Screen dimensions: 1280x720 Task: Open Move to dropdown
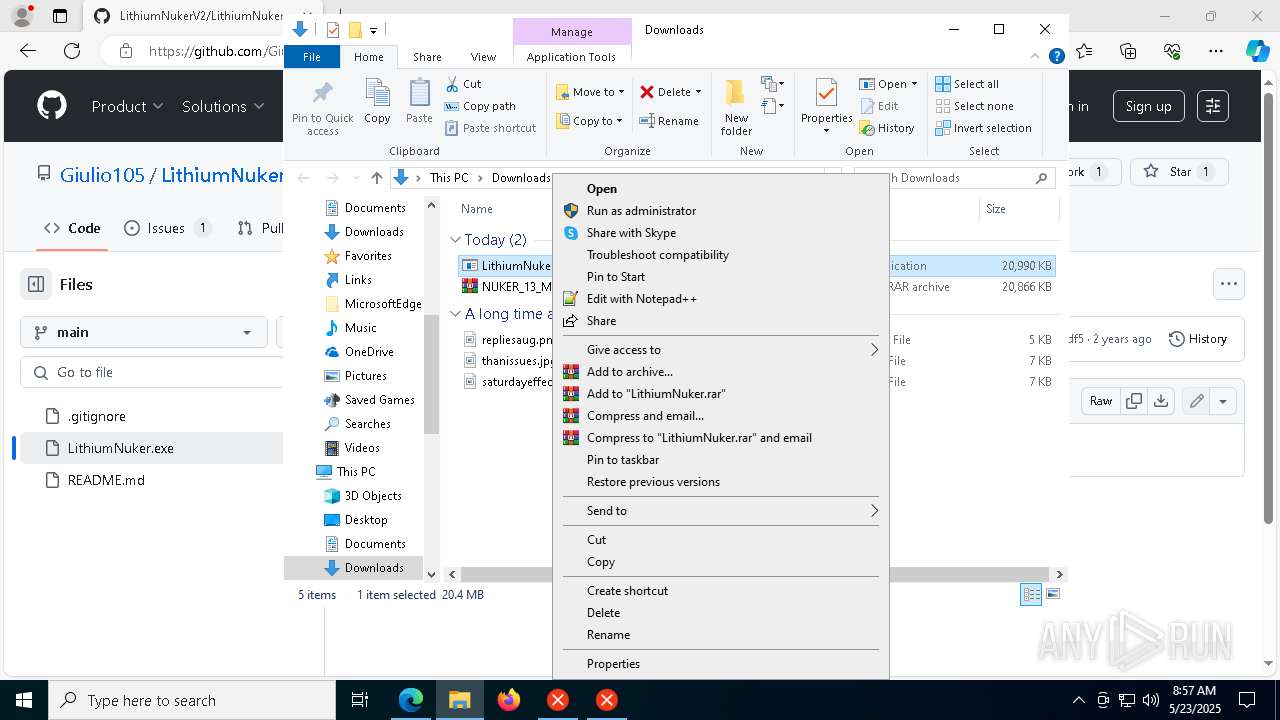pos(590,92)
